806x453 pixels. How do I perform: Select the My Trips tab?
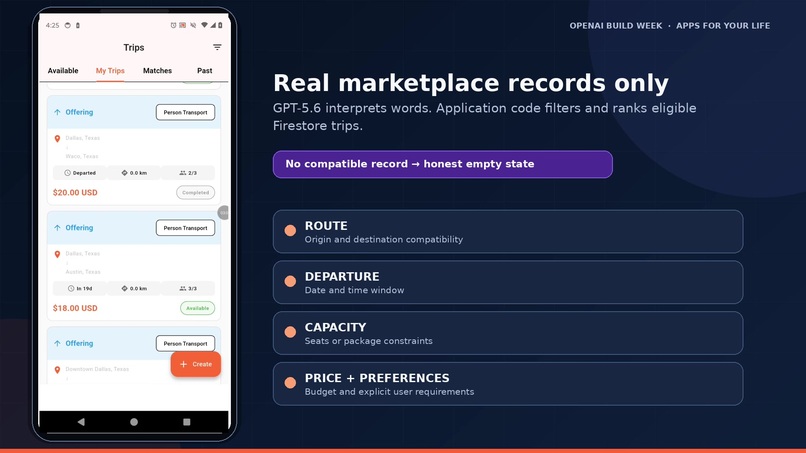(x=110, y=70)
